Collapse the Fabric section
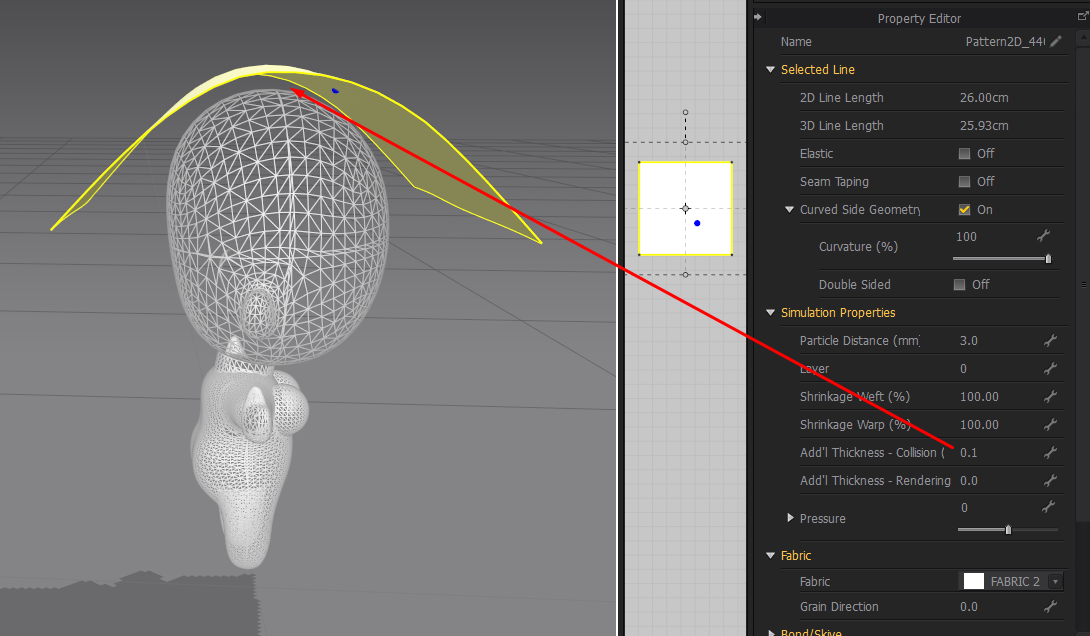1090x636 pixels. point(770,555)
